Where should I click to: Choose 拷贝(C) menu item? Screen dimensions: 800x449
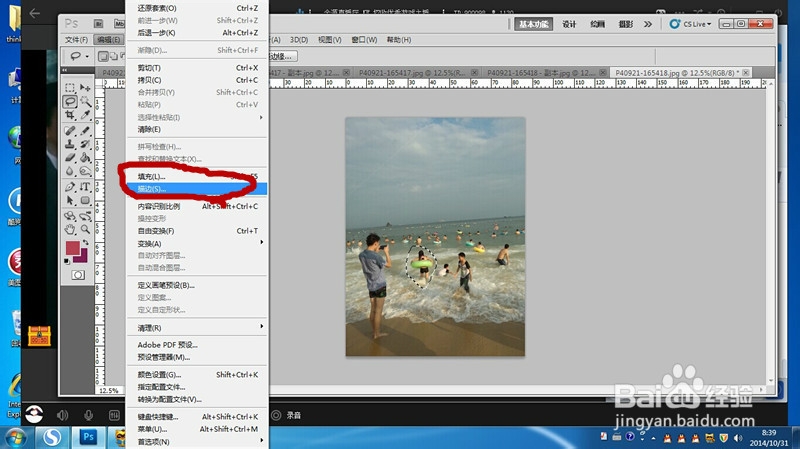click(x=197, y=80)
